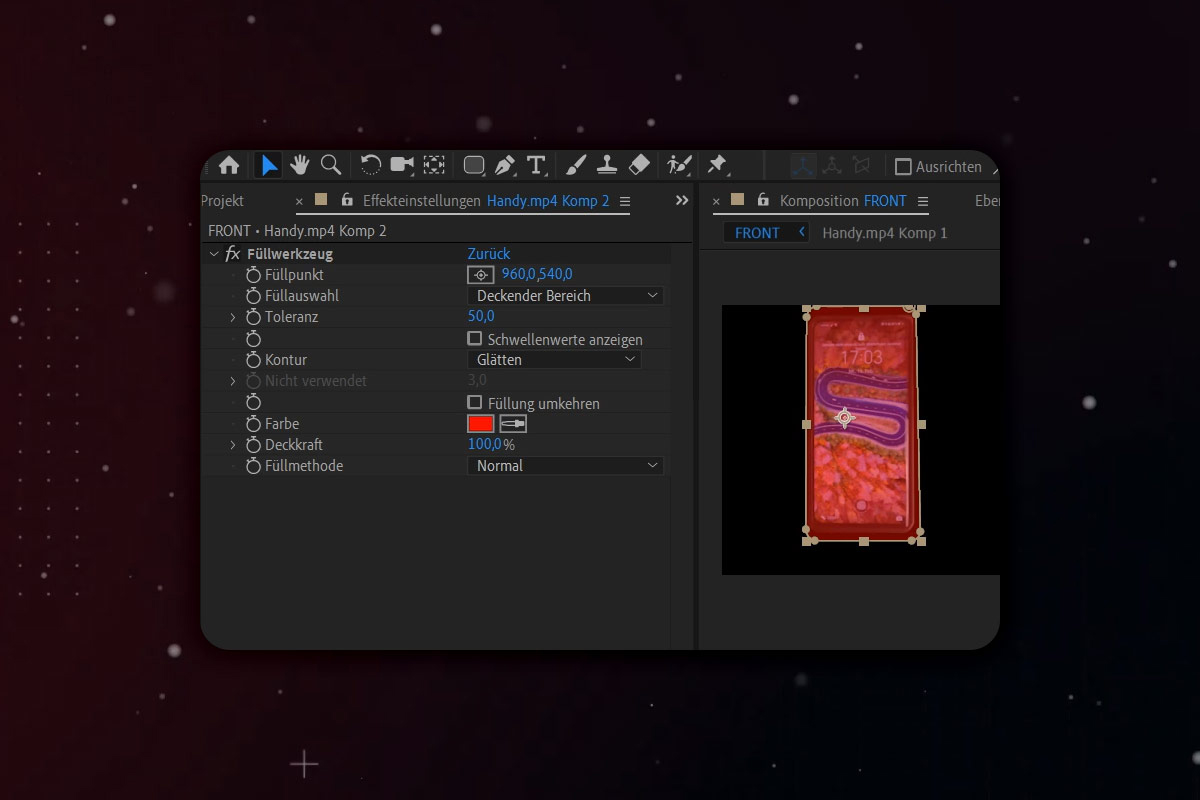
Task: Enable the Ausrichten checkbox
Action: (903, 167)
